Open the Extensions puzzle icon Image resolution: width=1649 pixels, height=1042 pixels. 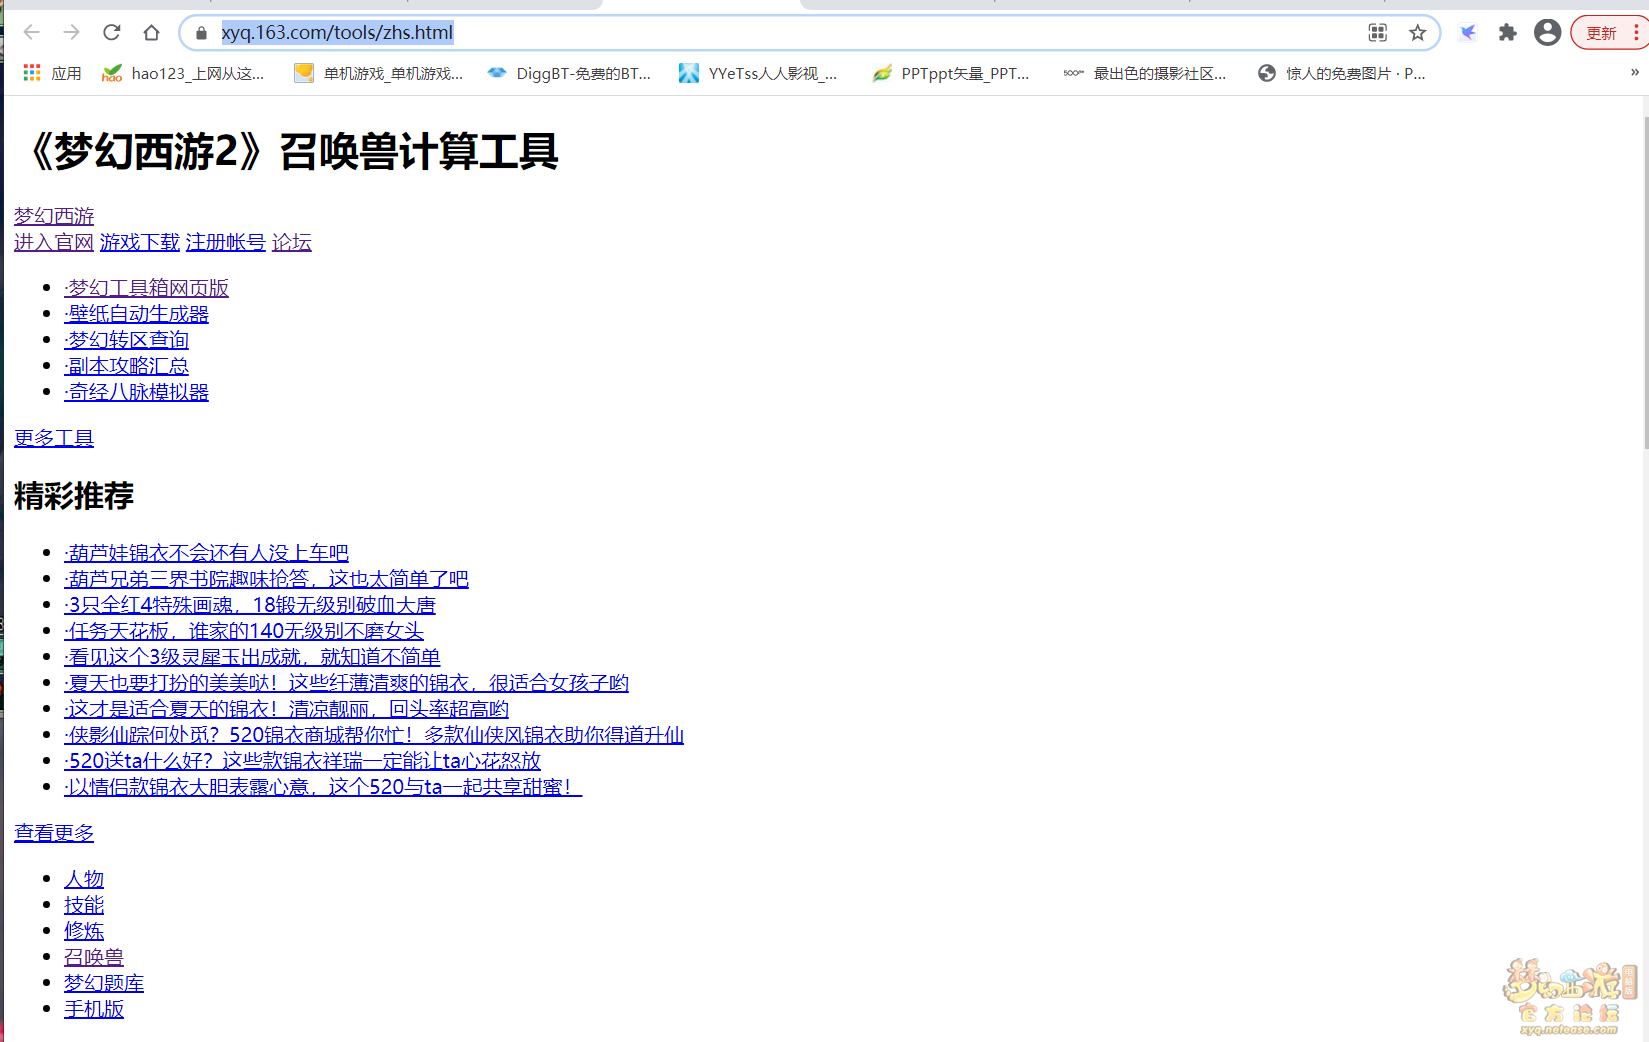click(1507, 33)
